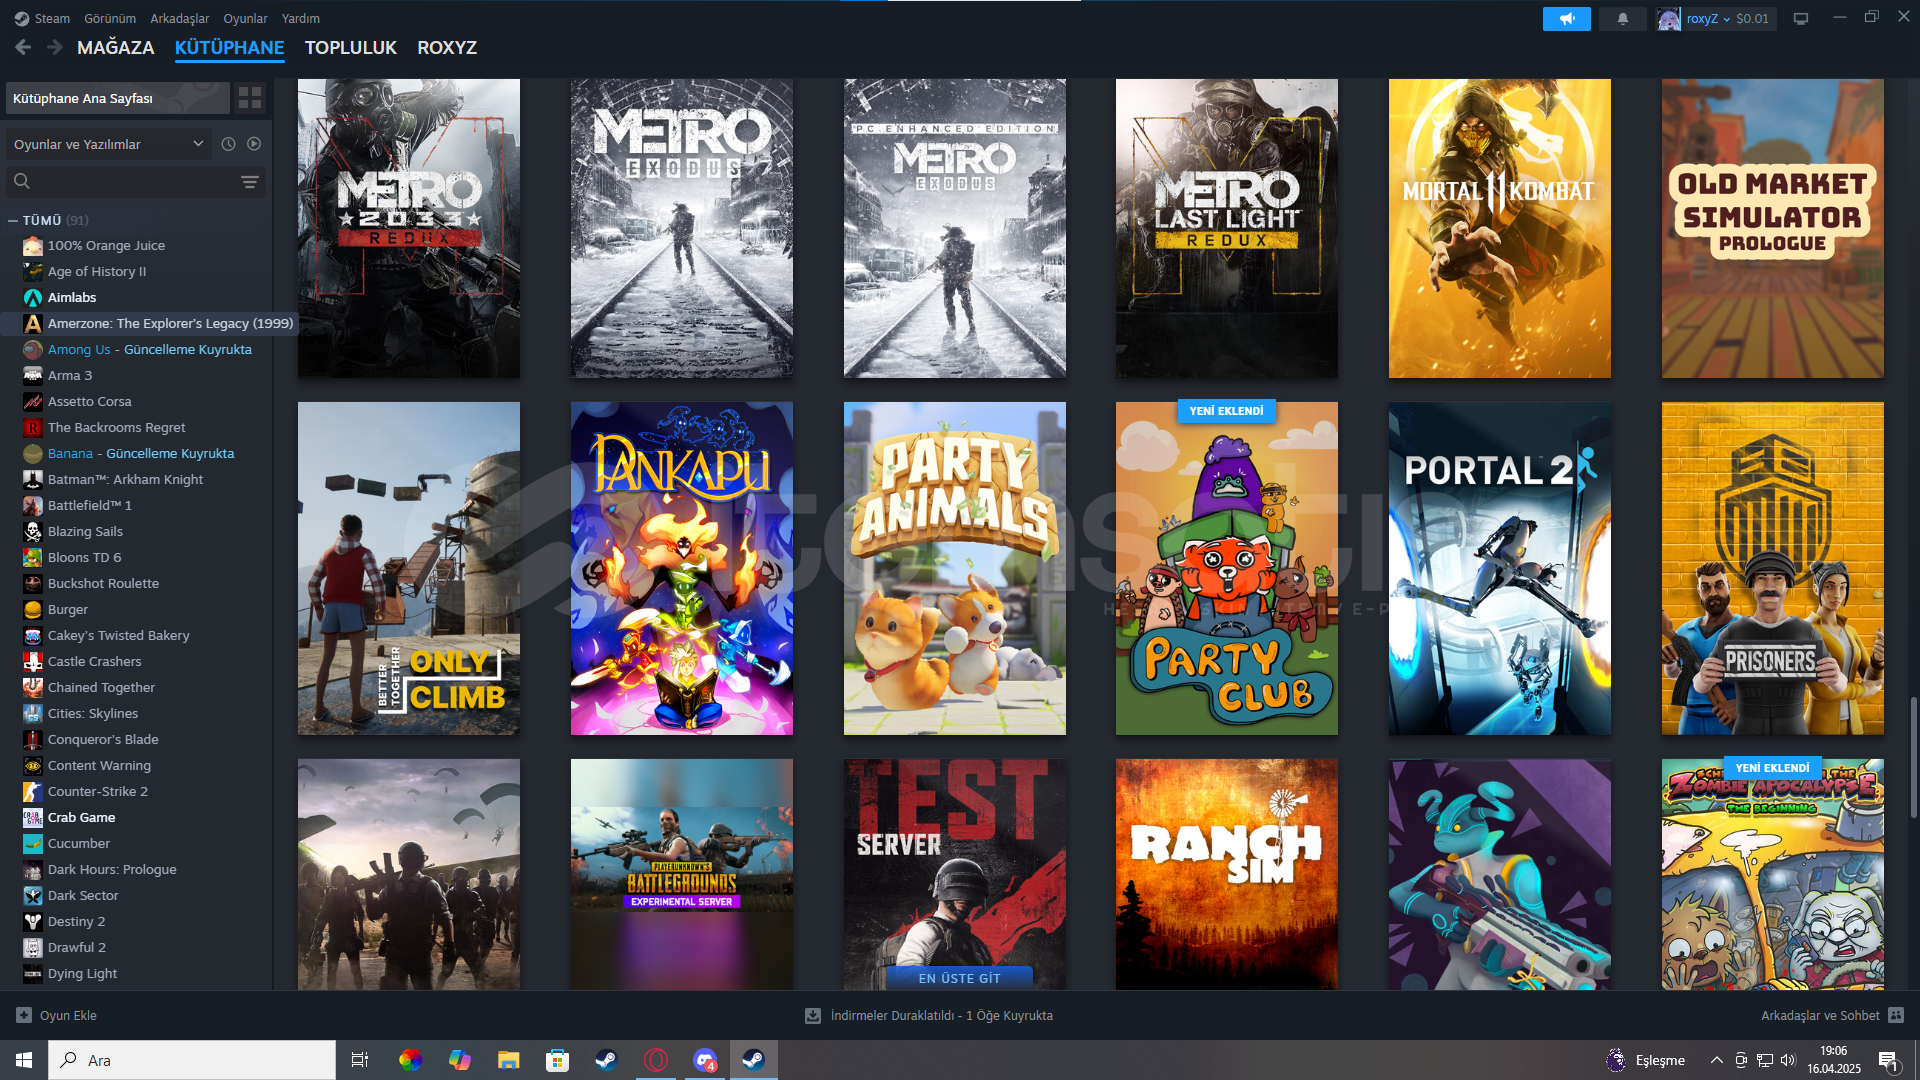Open the Görünüm menu
Screen dimensions: 1920x1080
pyautogui.click(x=110, y=18)
